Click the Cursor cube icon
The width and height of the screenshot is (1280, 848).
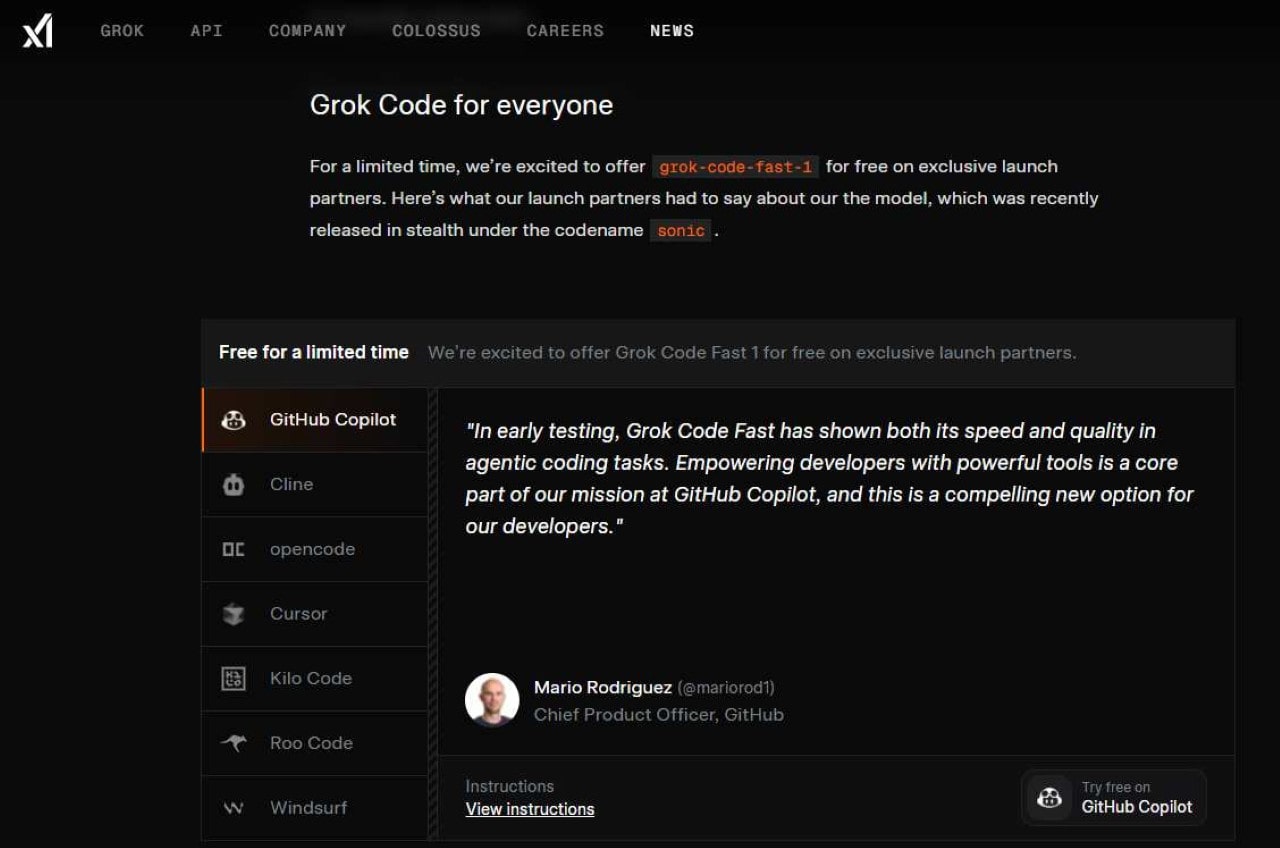point(233,614)
